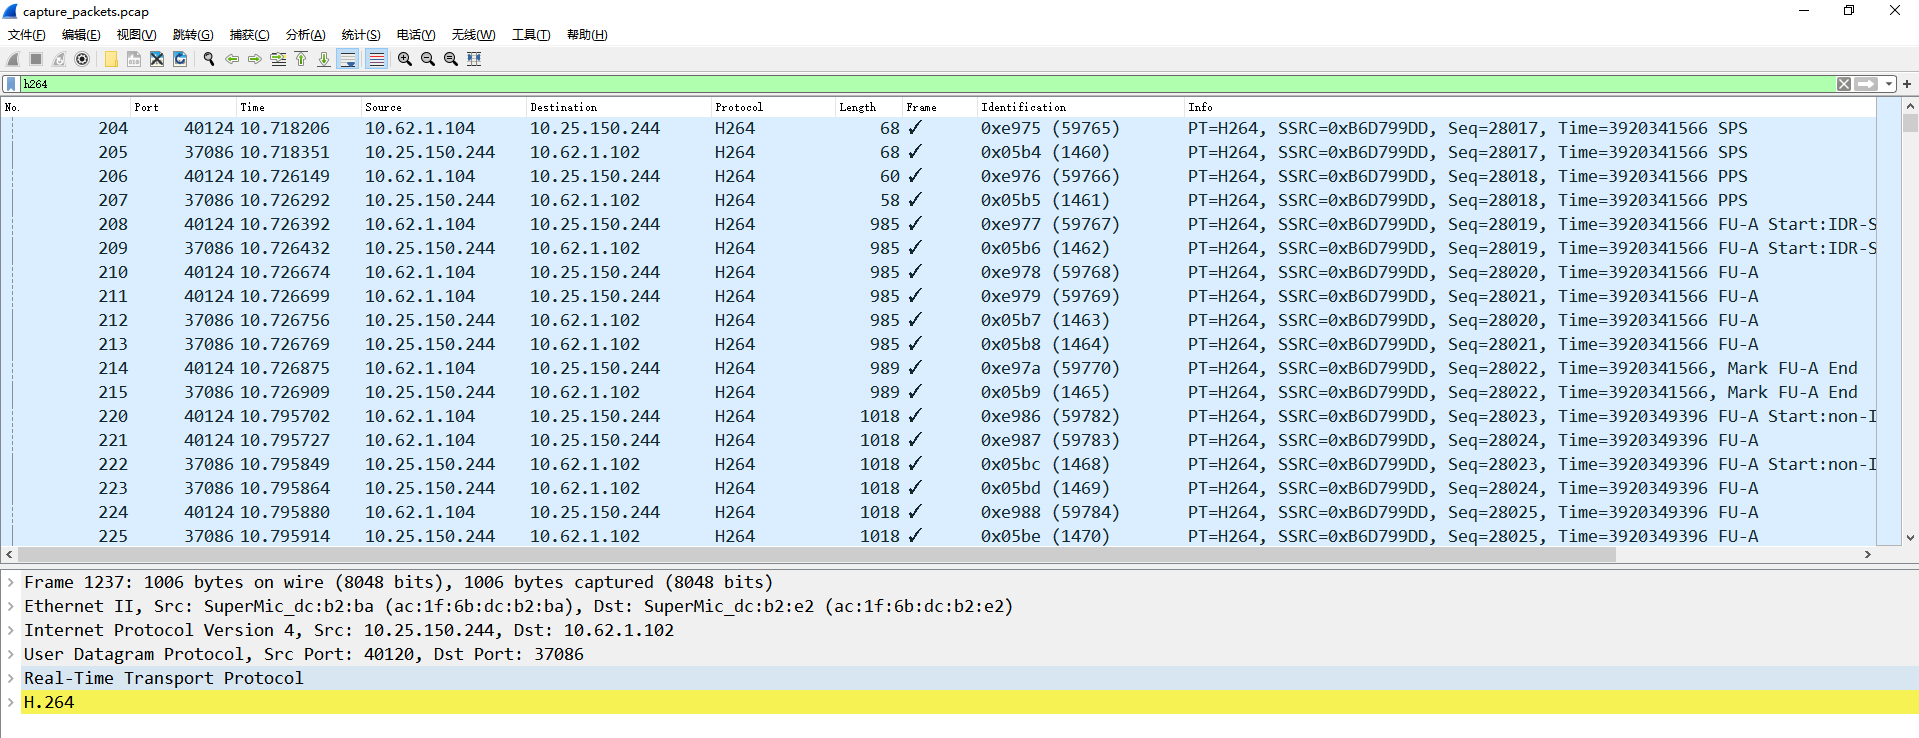The image size is (1919, 738).
Task: Open the 捕获(C) menu
Action: pos(249,35)
